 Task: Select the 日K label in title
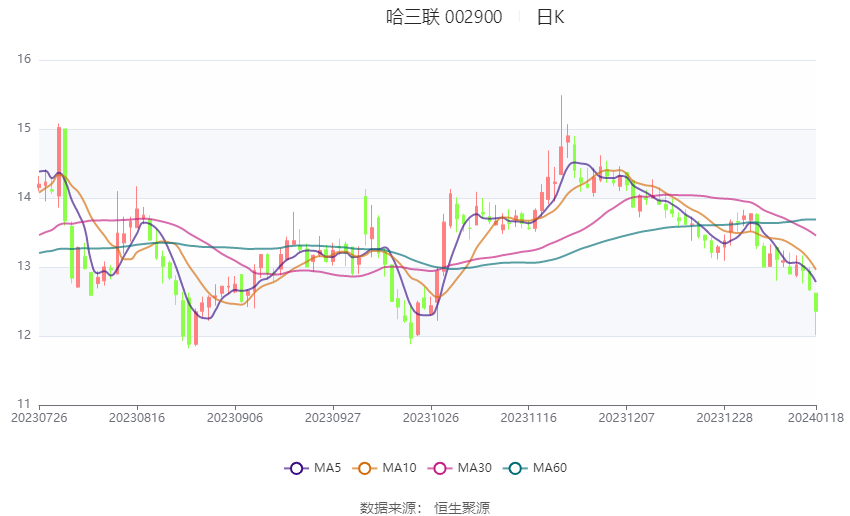550,17
